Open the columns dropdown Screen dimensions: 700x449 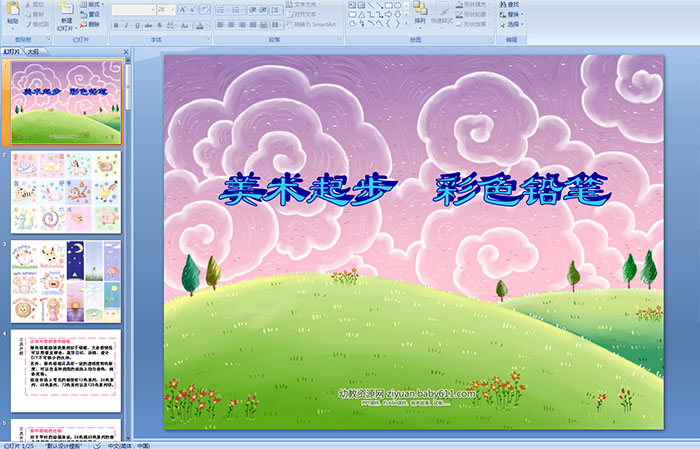coord(277,25)
